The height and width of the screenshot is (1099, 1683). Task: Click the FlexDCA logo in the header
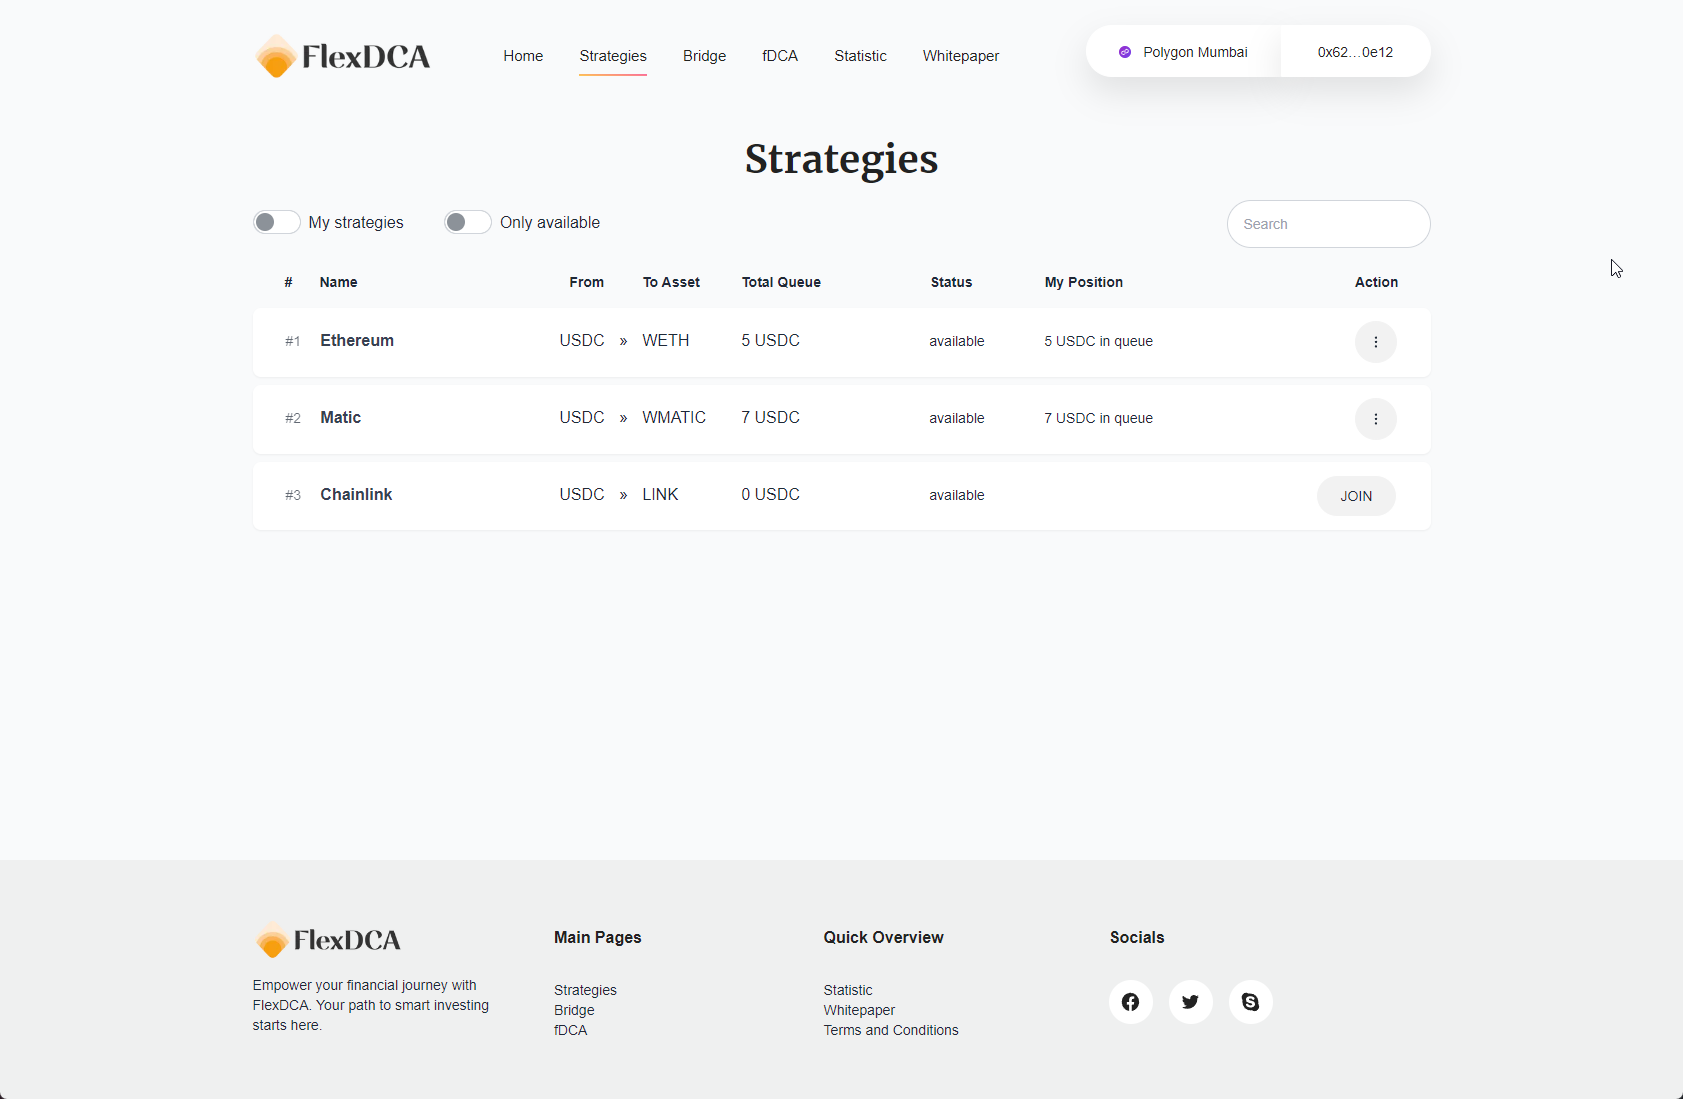(342, 56)
